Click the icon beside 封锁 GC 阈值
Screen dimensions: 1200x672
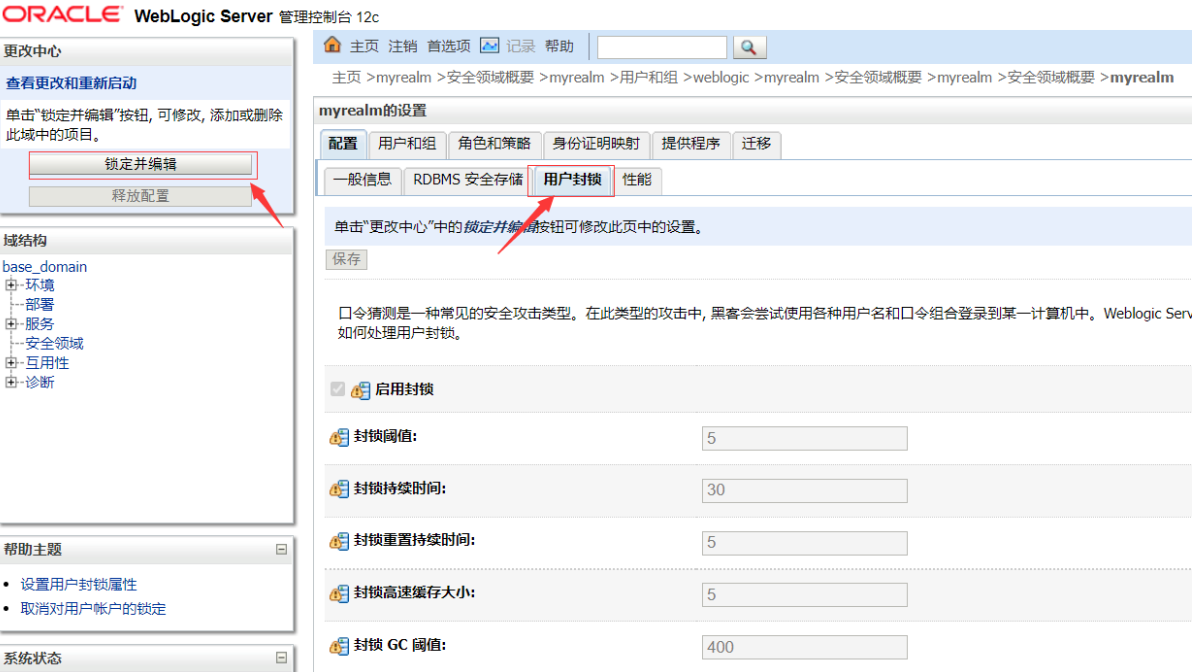pyautogui.click(x=340, y=645)
